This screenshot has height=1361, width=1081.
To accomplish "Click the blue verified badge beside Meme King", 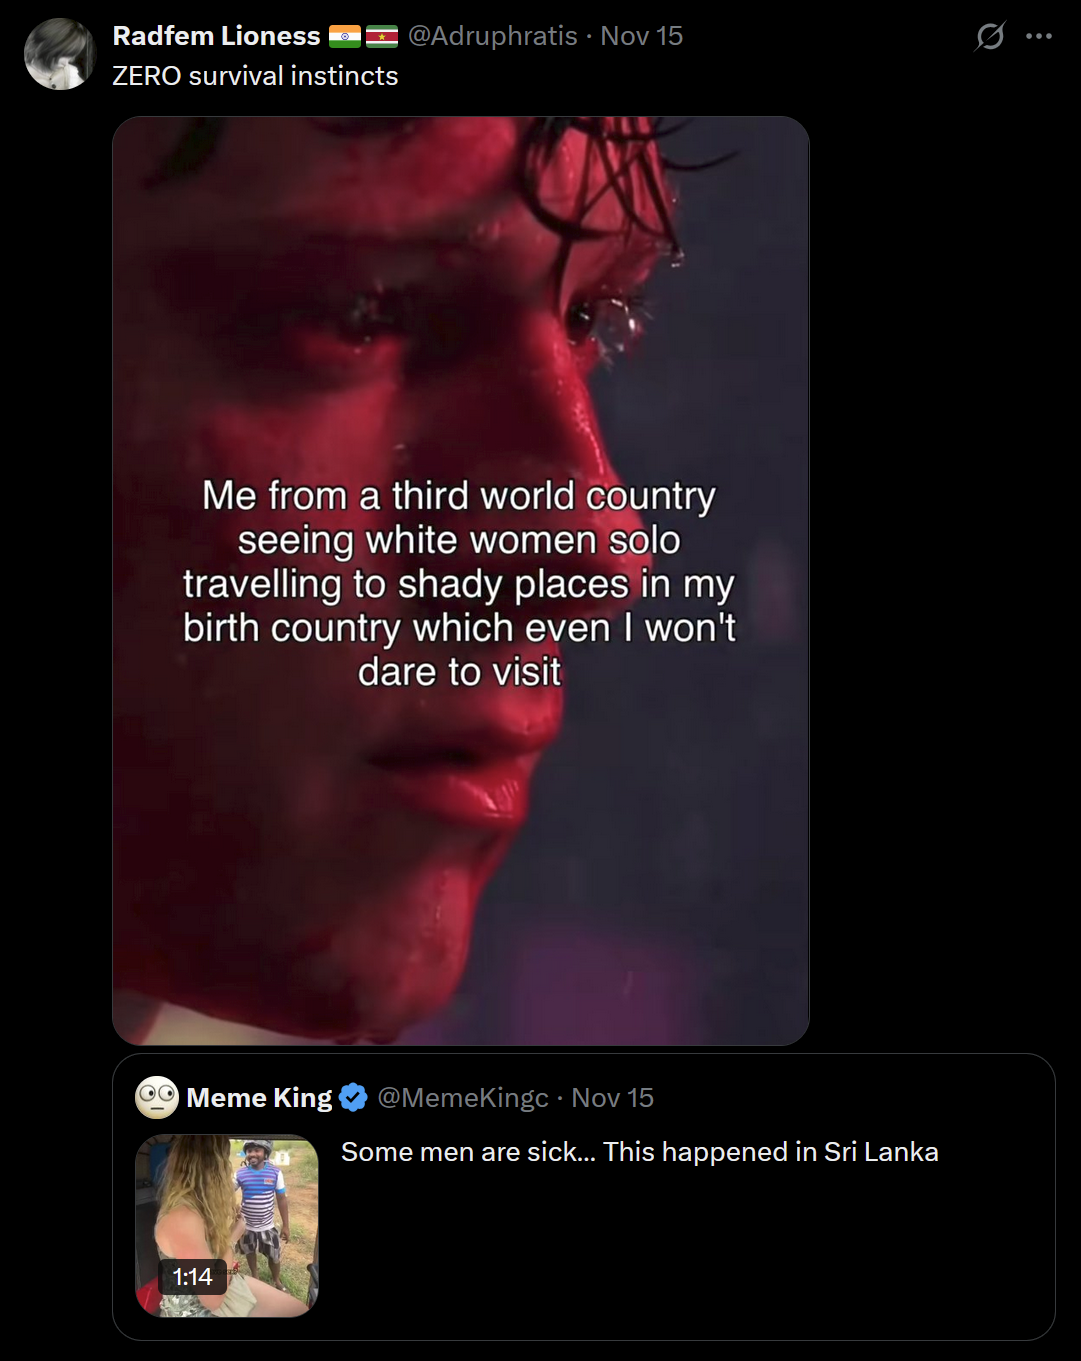I will 353,1098.
